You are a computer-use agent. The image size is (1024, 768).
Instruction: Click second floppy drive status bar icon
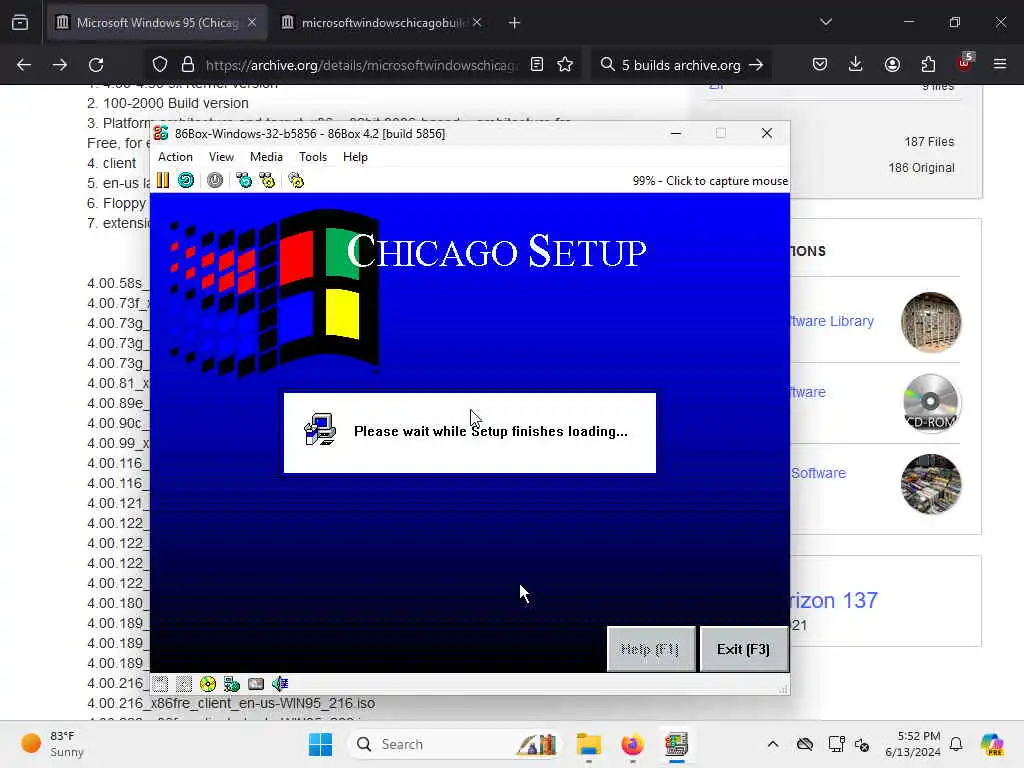pyautogui.click(x=184, y=684)
